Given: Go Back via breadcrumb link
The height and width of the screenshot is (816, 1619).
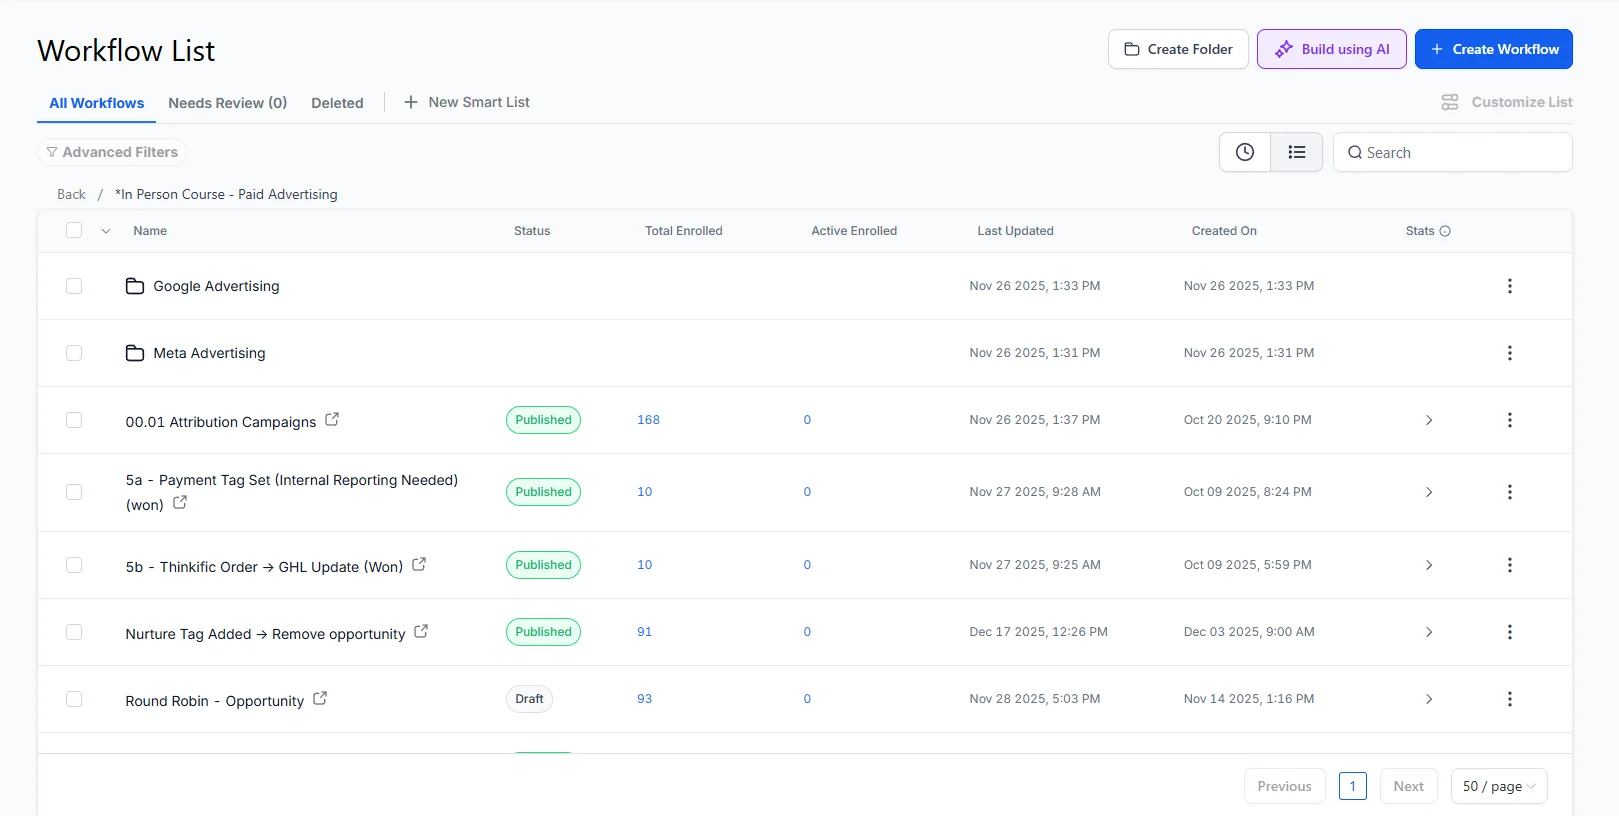Looking at the screenshot, I should tap(71, 194).
